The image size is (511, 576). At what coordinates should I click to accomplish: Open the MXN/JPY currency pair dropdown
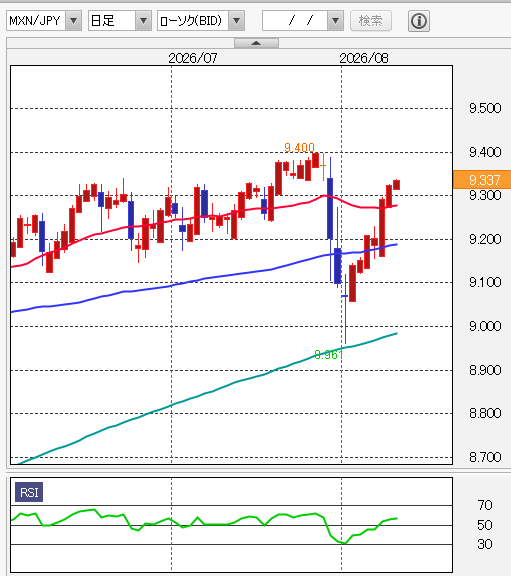44,21
